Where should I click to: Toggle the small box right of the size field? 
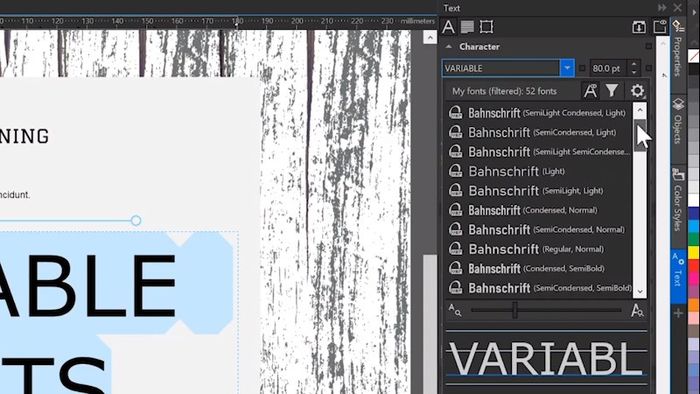click(649, 68)
